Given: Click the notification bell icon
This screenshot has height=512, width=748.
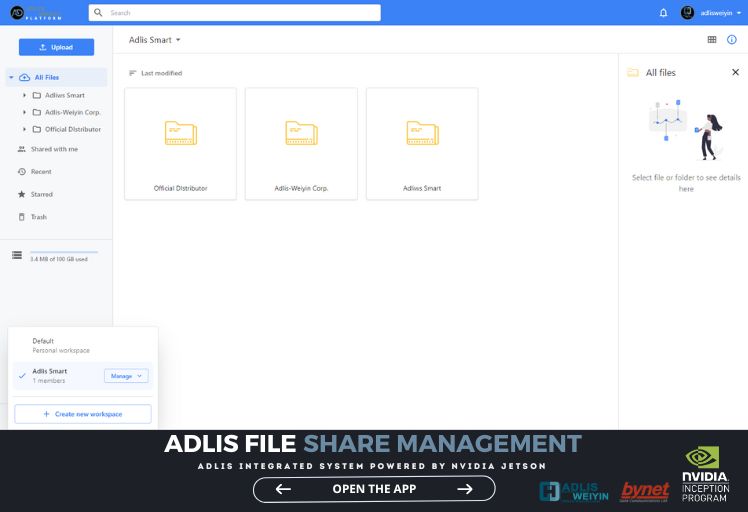Looking at the screenshot, I should [663, 13].
